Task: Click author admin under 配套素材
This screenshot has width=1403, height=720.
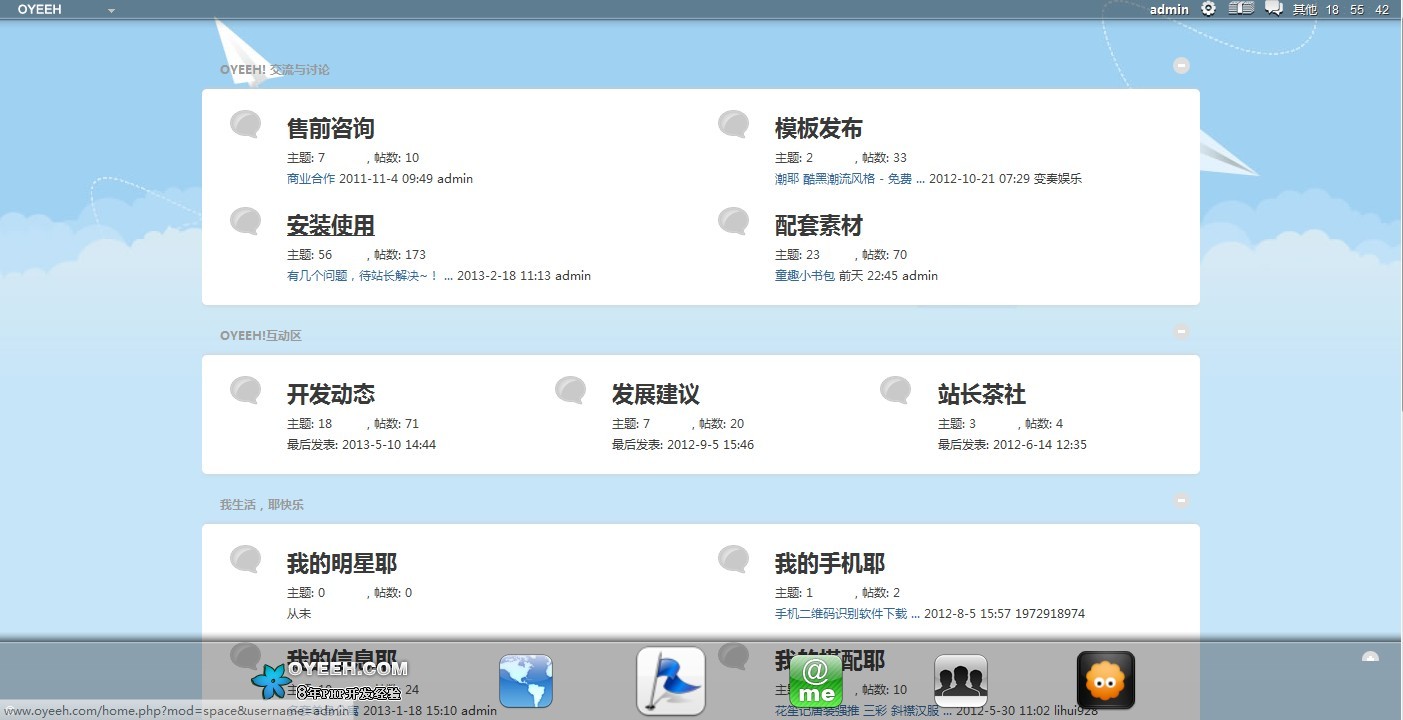Action: point(920,276)
